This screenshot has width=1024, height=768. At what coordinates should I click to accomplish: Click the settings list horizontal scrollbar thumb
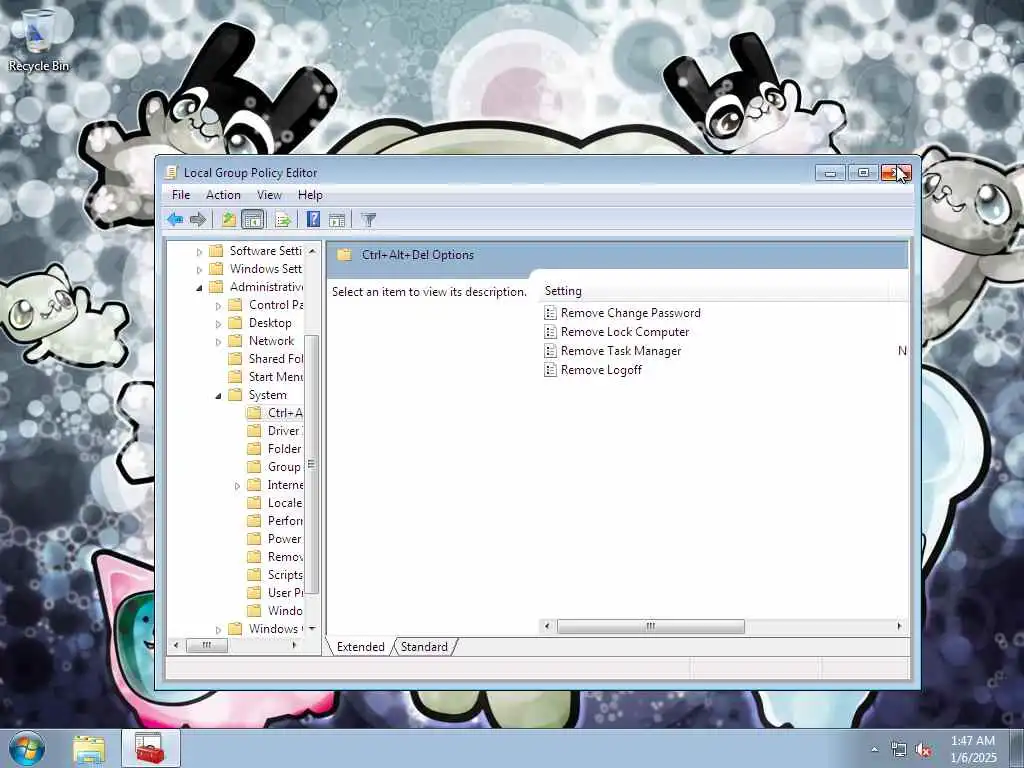pos(650,626)
